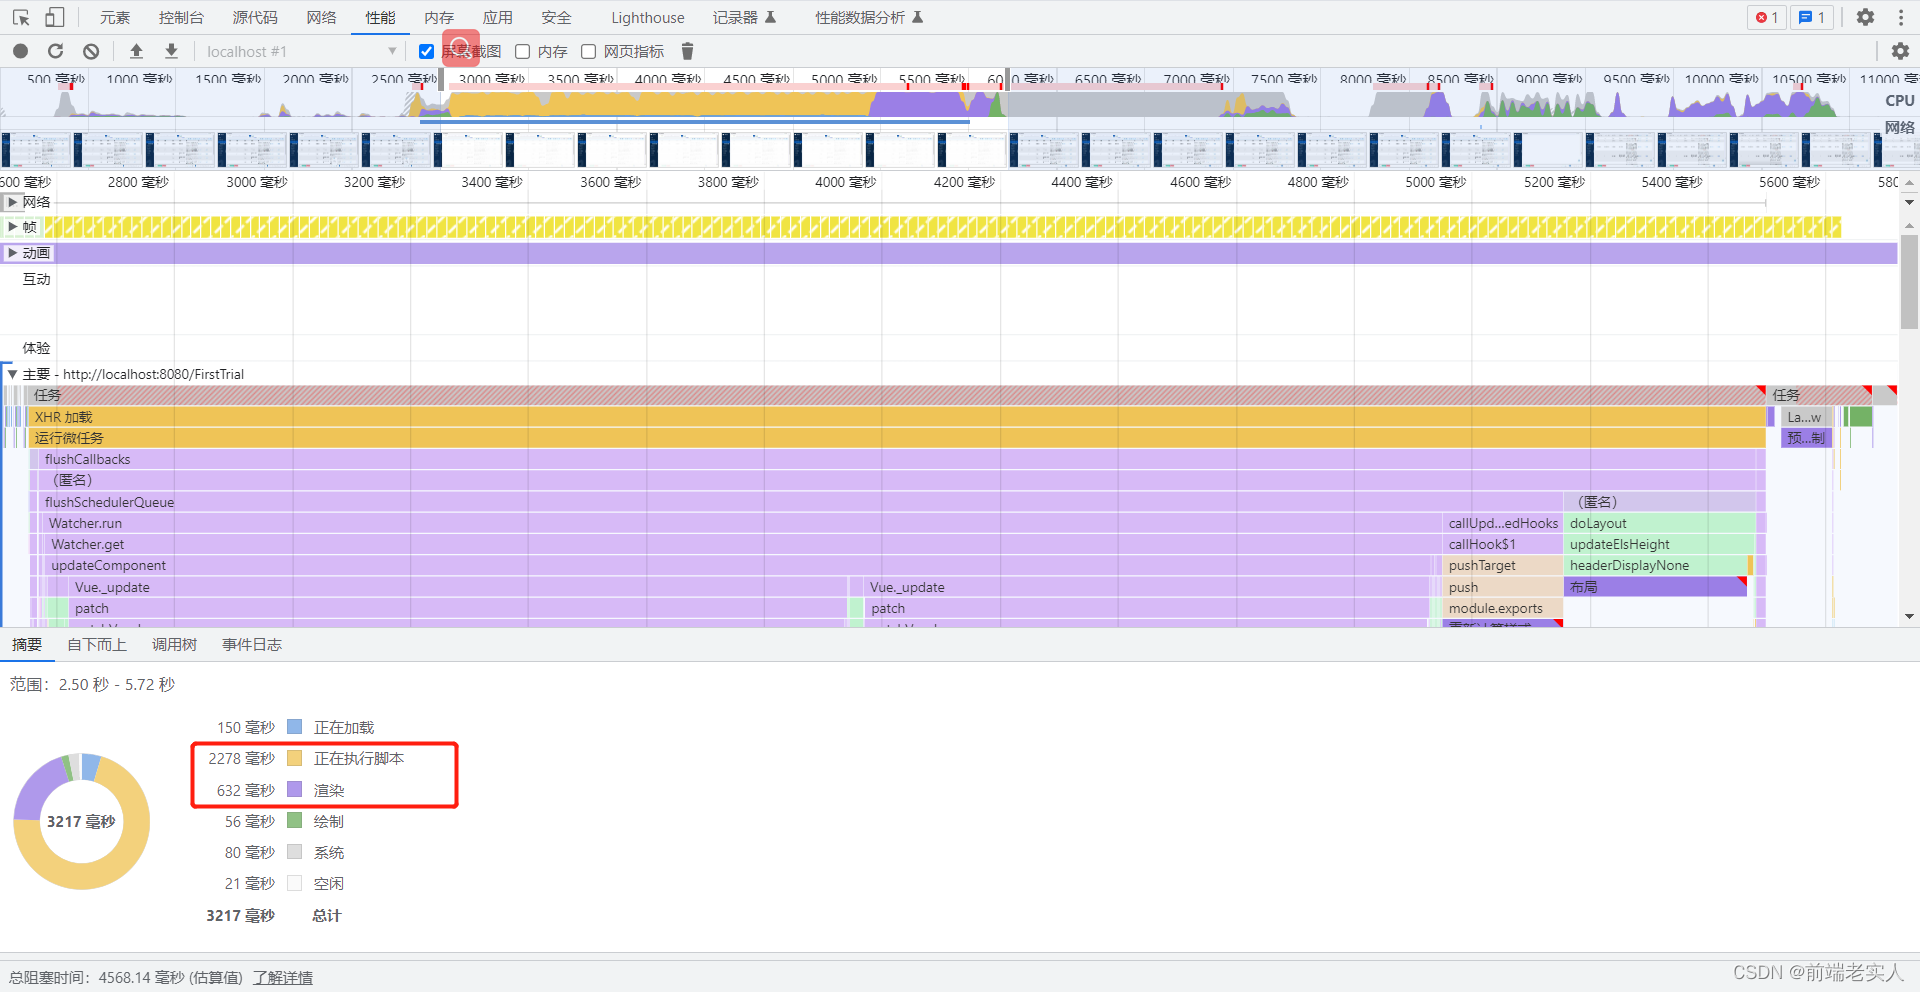Open the 记录器 Recorder tab

(x=744, y=17)
